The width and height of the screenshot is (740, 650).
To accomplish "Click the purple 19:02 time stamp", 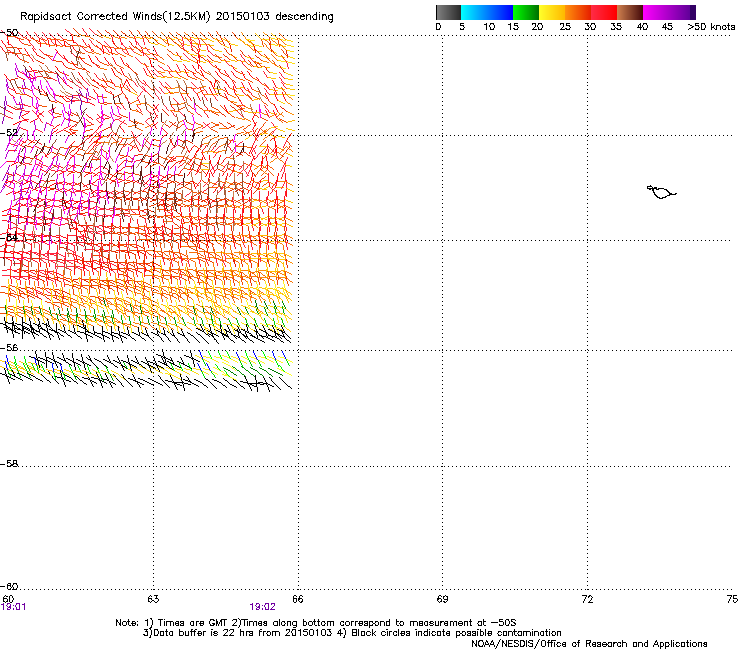I will tap(262, 607).
